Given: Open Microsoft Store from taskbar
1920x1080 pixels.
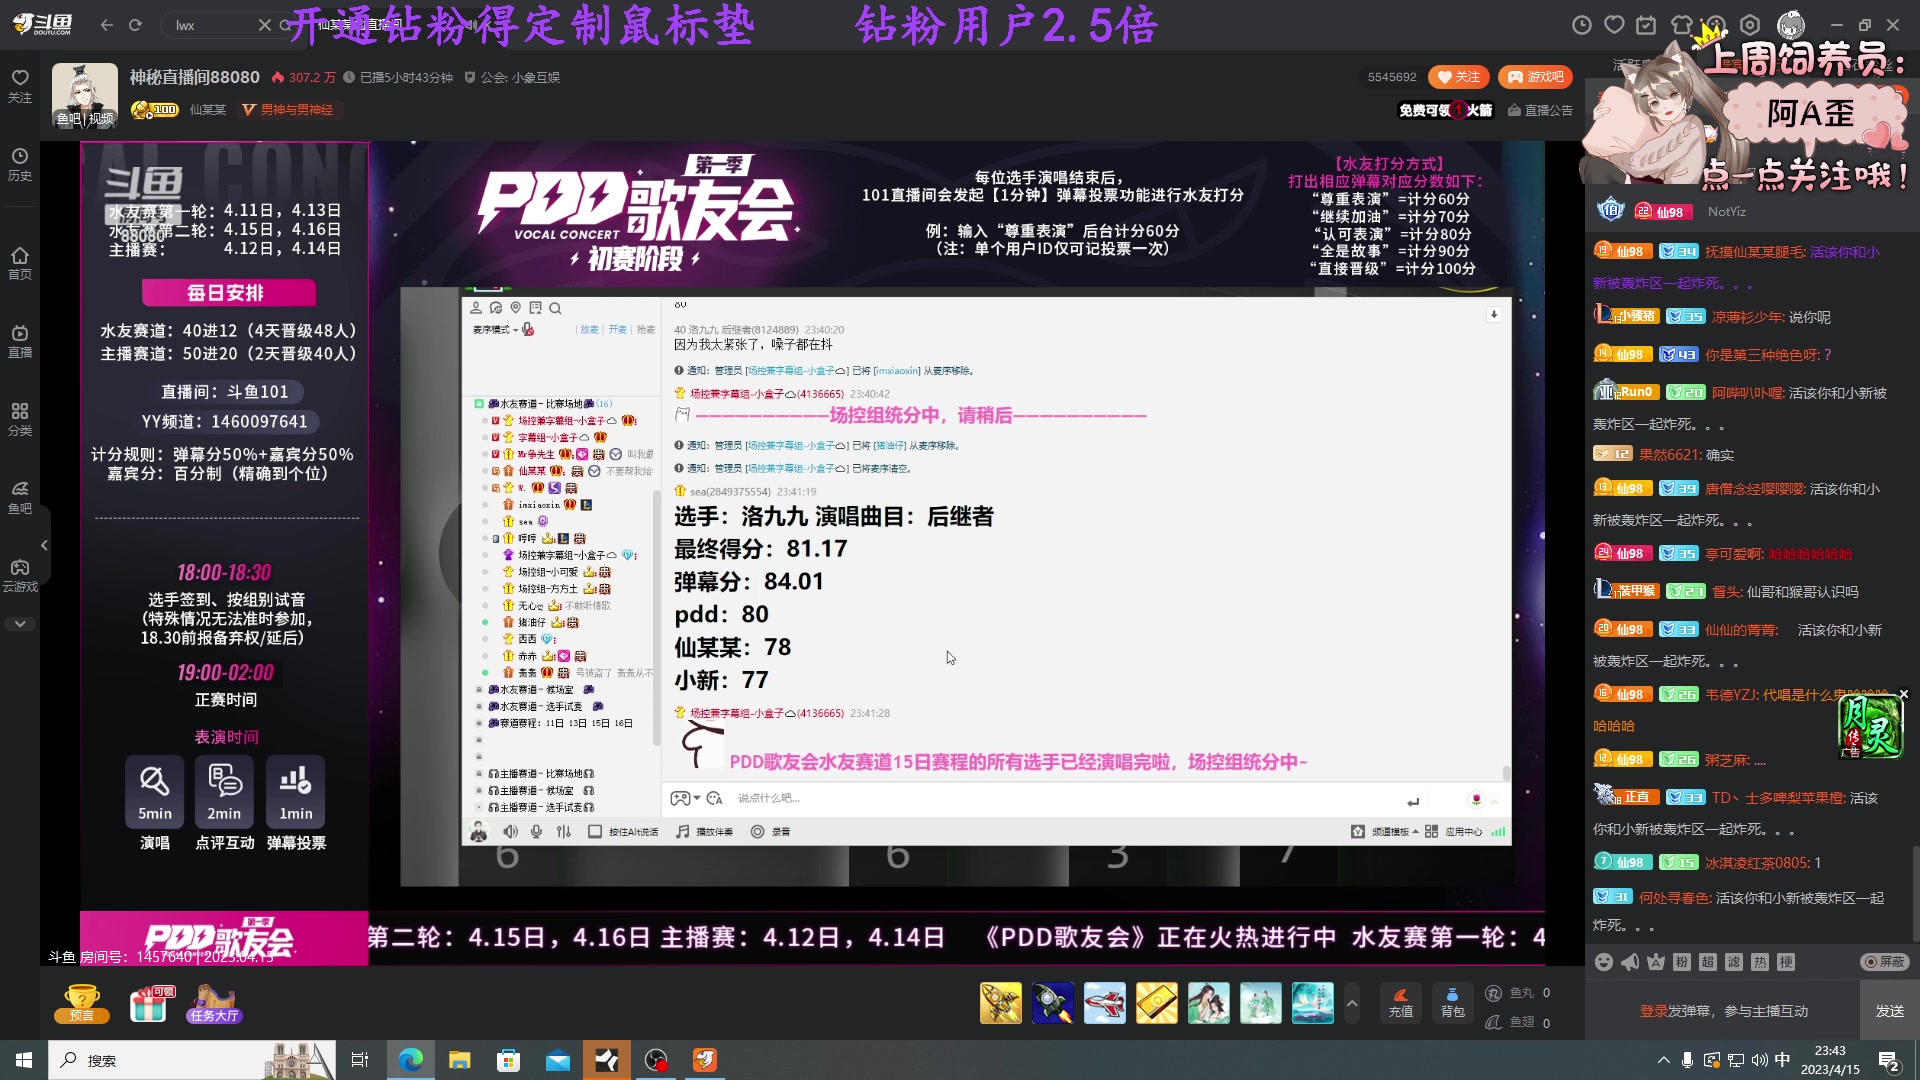Looking at the screenshot, I should point(509,1060).
